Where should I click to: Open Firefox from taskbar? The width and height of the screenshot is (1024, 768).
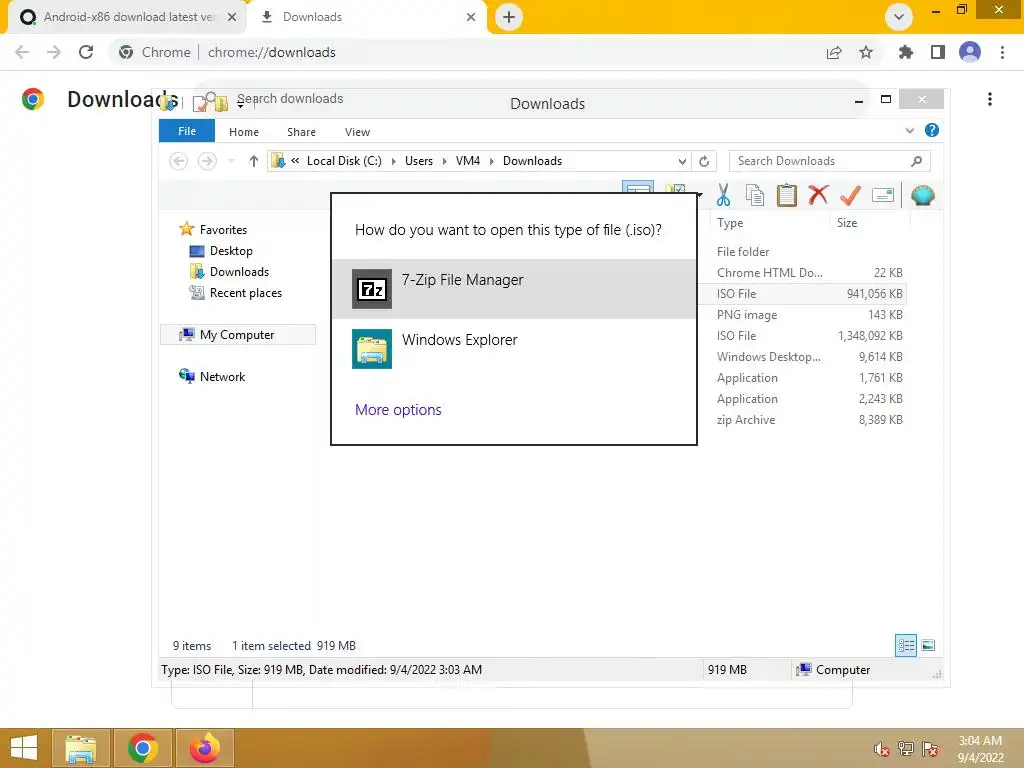click(204, 748)
